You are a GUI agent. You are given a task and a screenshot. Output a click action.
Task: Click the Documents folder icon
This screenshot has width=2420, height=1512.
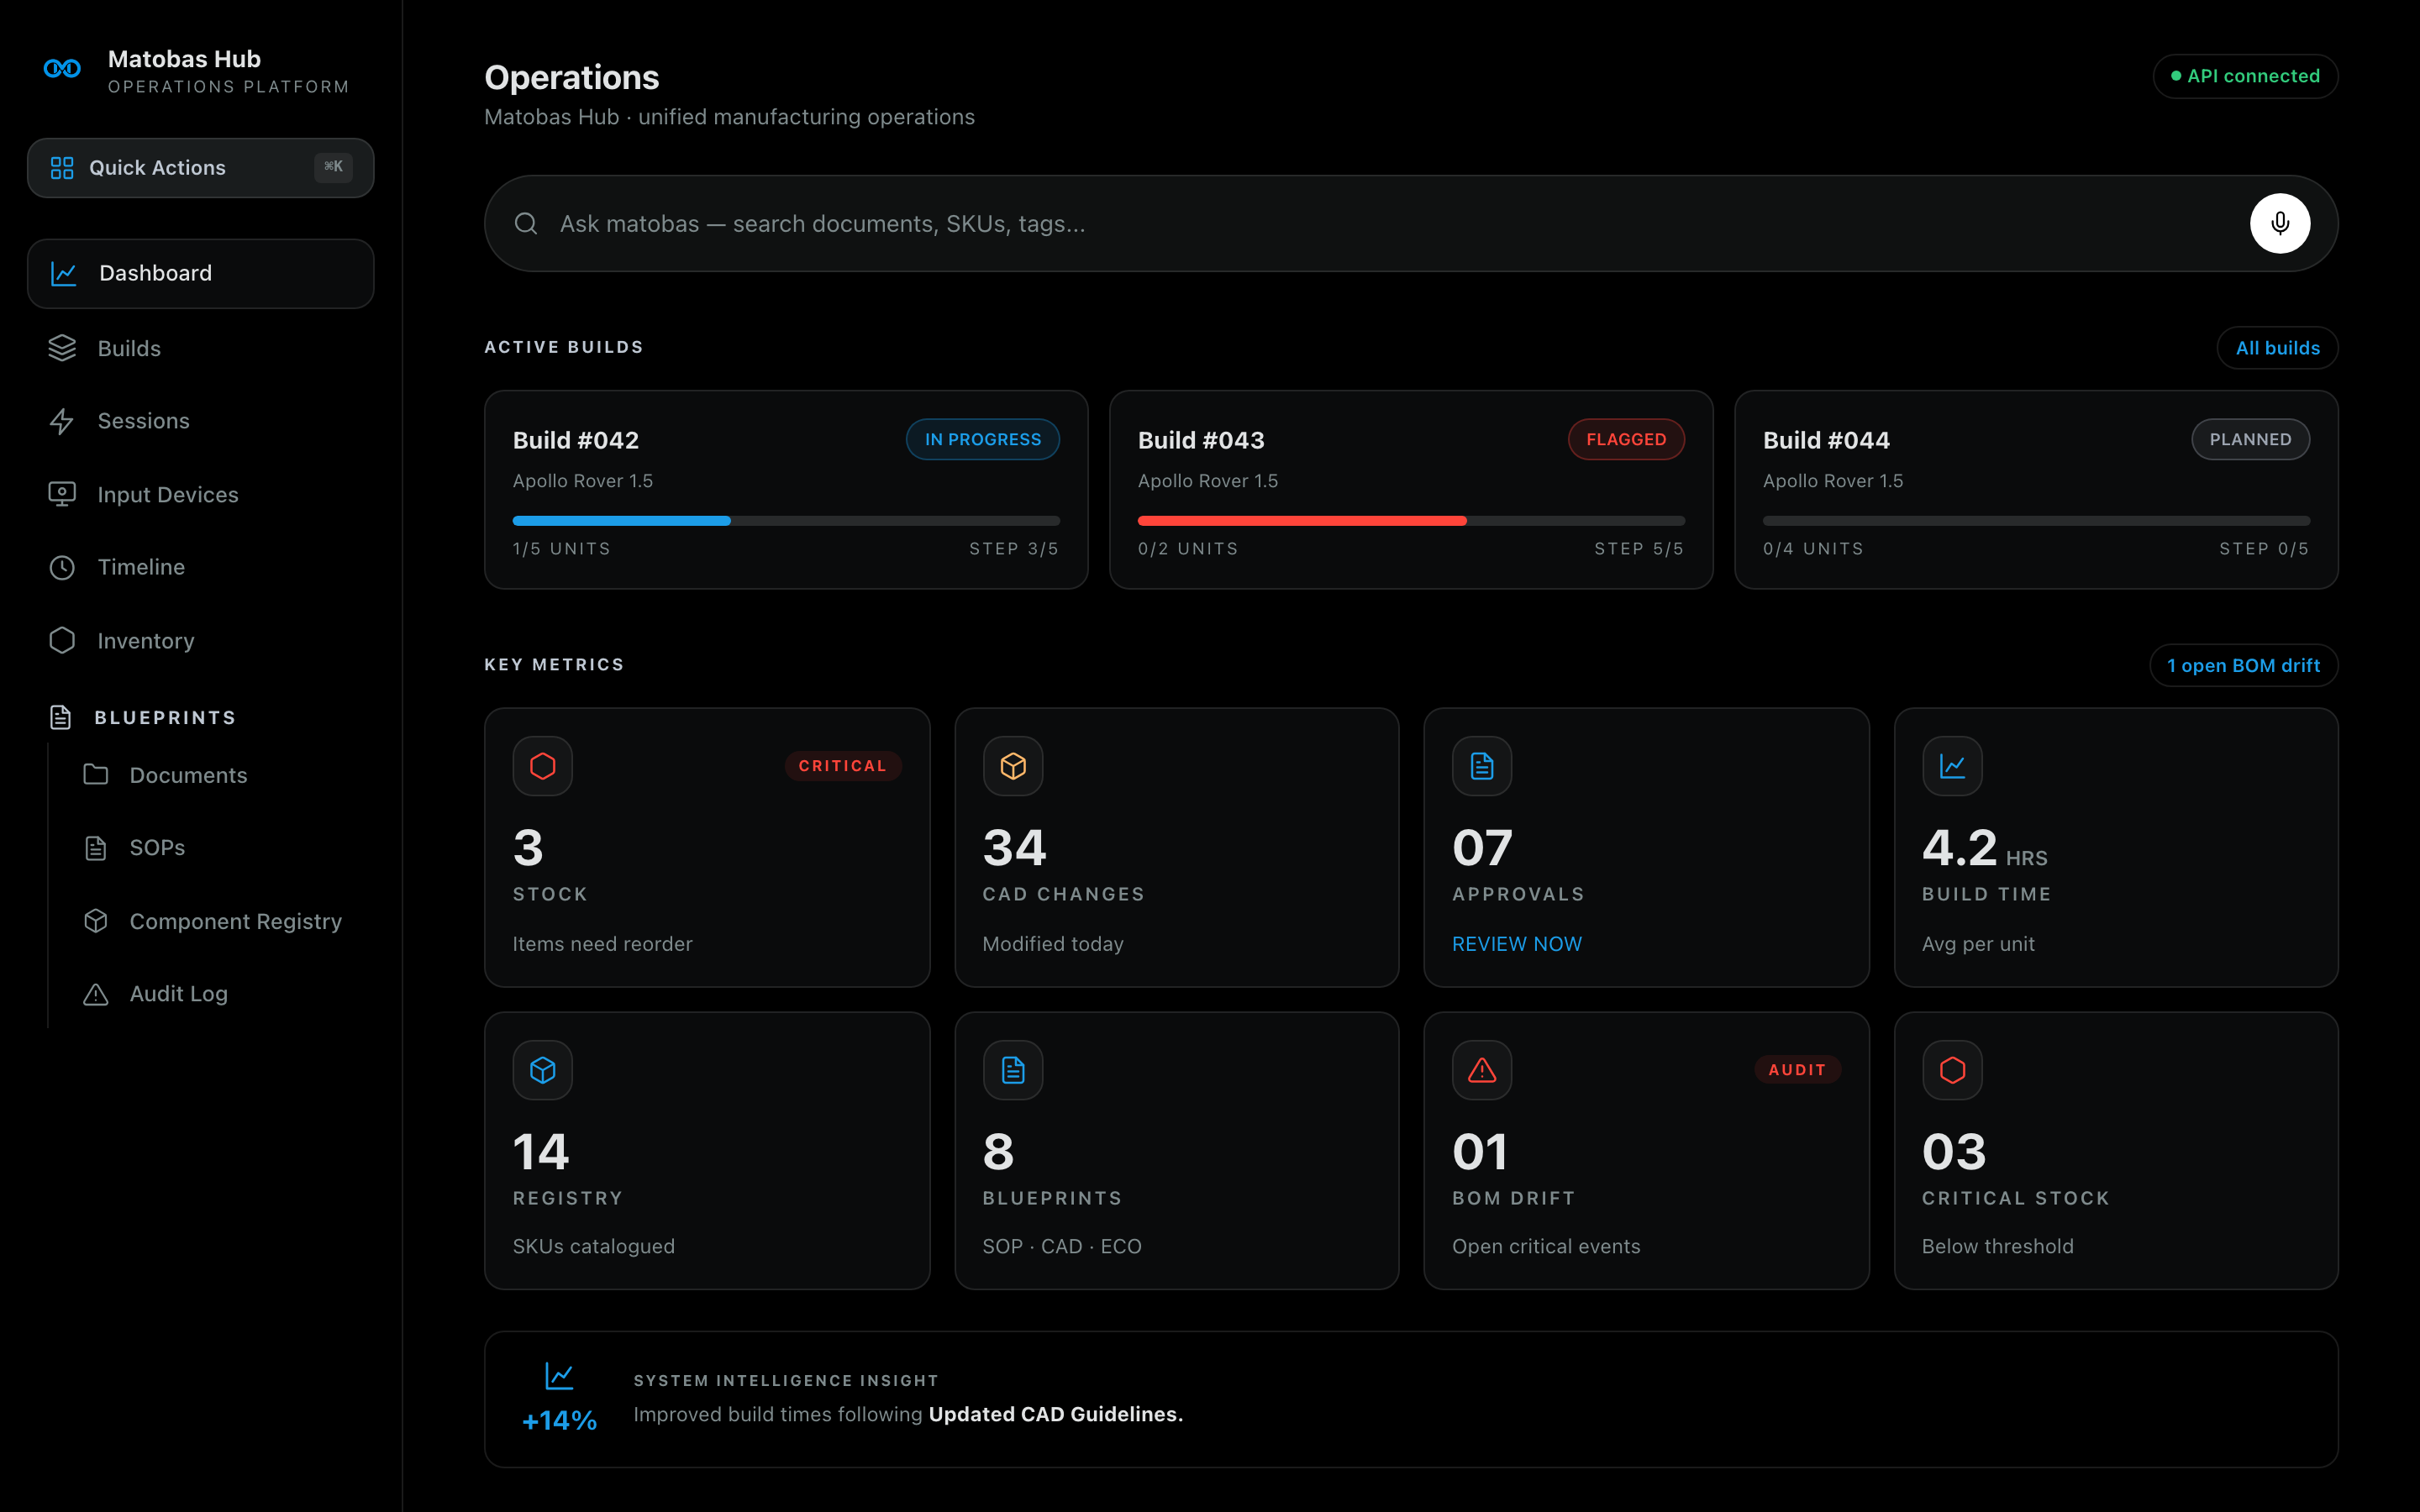point(96,775)
